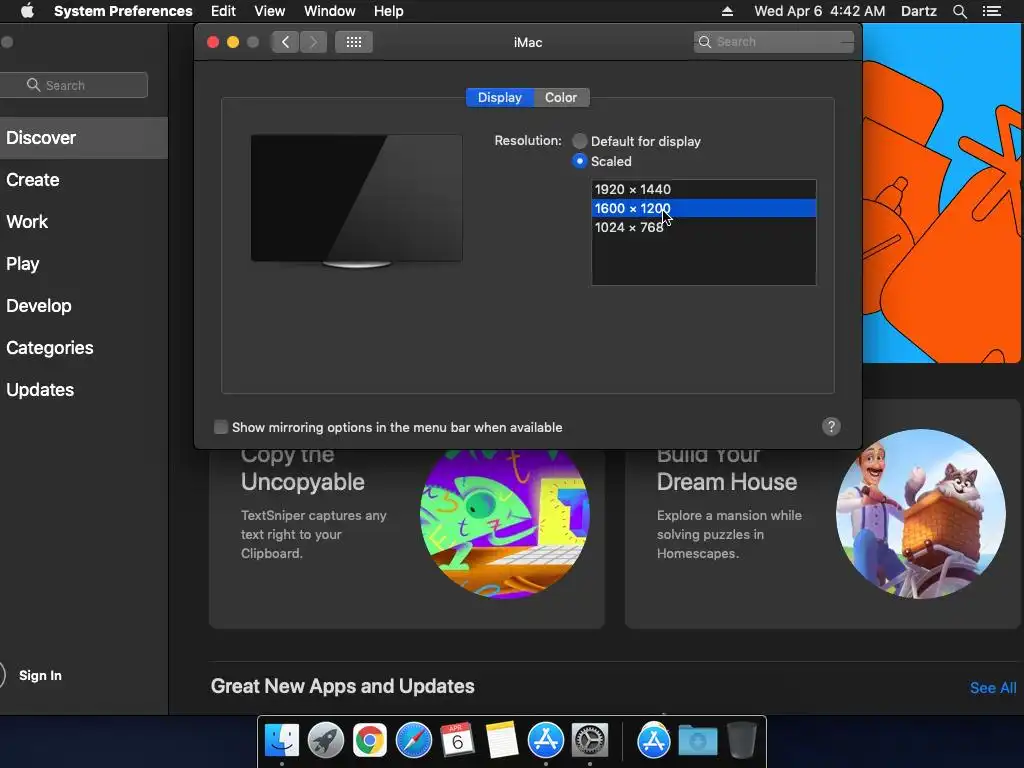The width and height of the screenshot is (1024, 768).
Task: Open Downloads folder in the Dock
Action: click(x=697, y=741)
